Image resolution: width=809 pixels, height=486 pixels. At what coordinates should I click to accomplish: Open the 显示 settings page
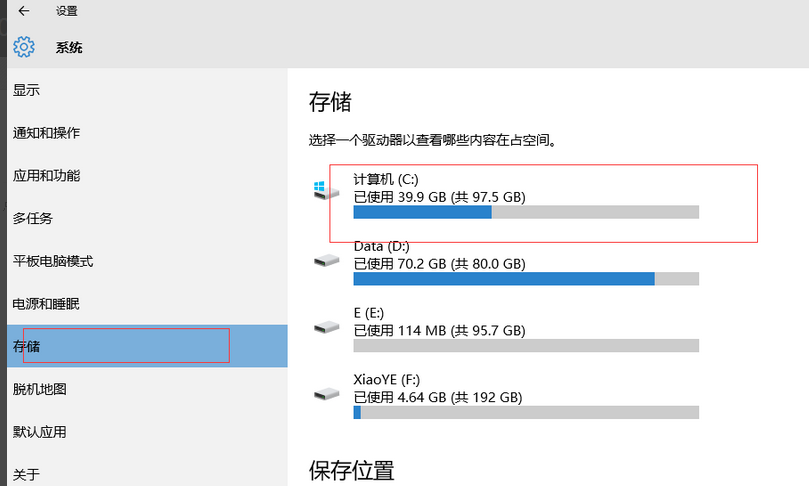27,90
